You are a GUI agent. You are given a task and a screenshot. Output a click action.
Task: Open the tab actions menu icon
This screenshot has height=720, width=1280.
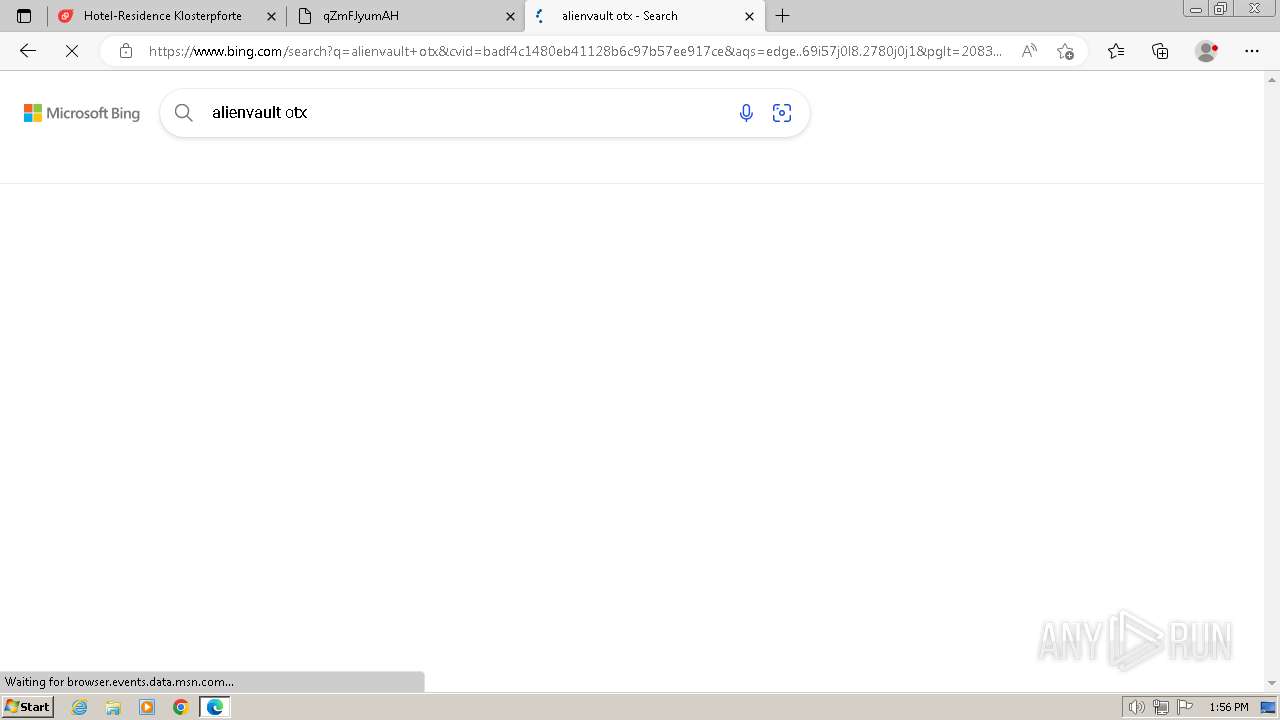[24, 16]
